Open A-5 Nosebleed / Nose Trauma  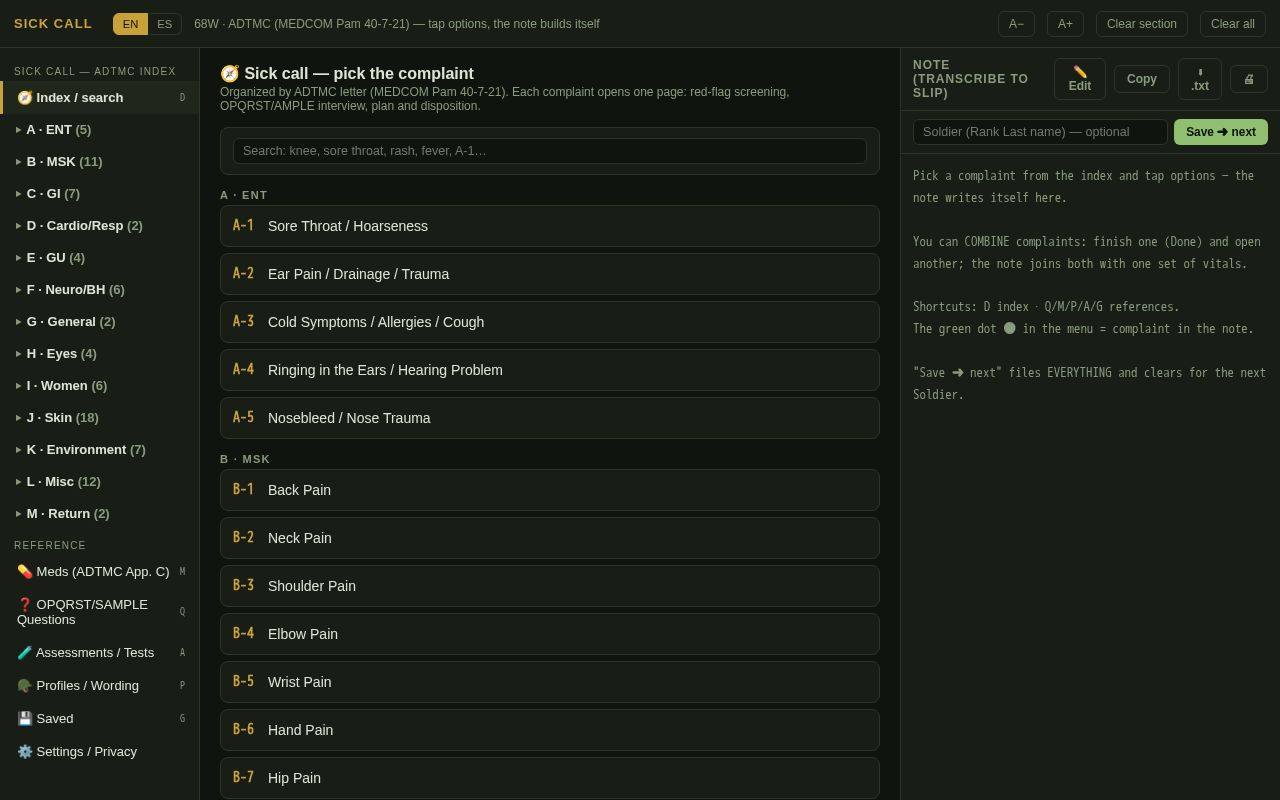(550, 418)
